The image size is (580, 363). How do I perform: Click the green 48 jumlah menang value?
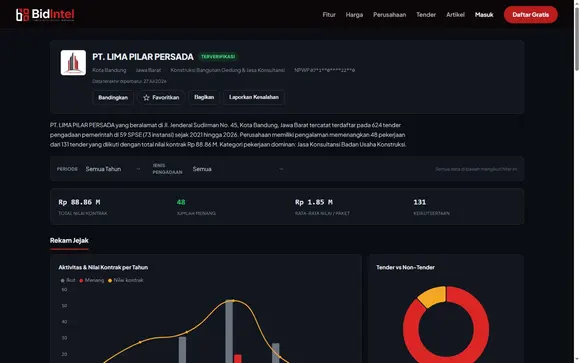click(x=181, y=202)
